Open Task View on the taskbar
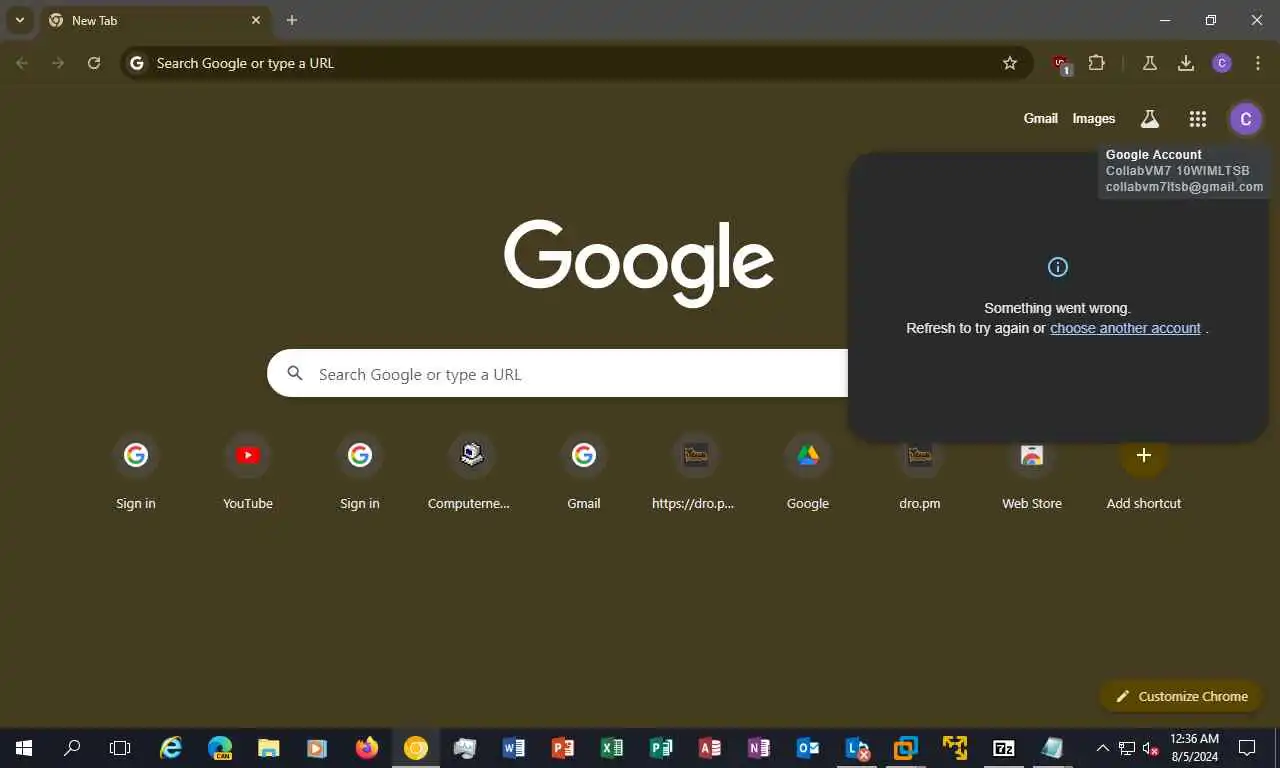1280x768 pixels. (120, 747)
